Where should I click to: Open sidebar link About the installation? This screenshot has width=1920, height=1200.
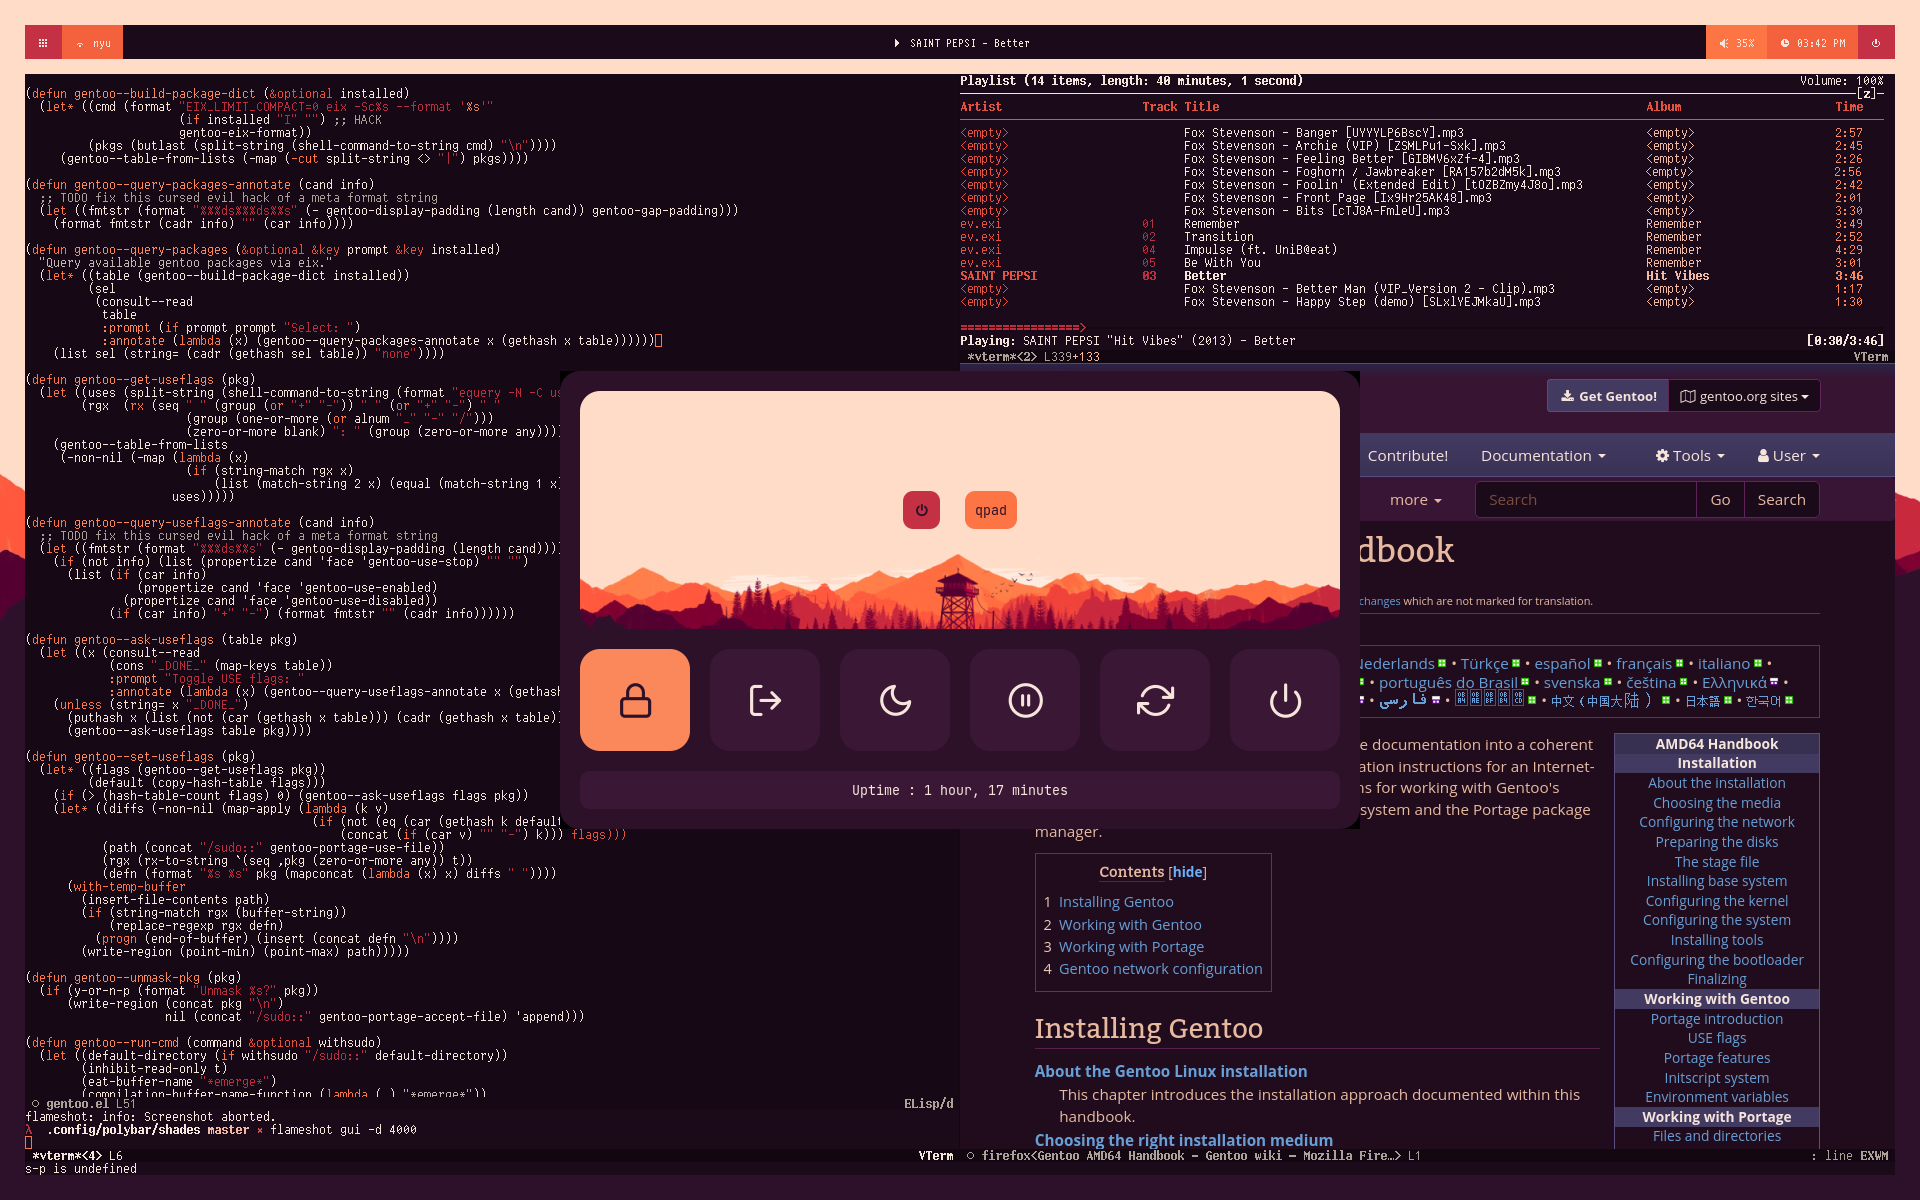click(1716, 783)
